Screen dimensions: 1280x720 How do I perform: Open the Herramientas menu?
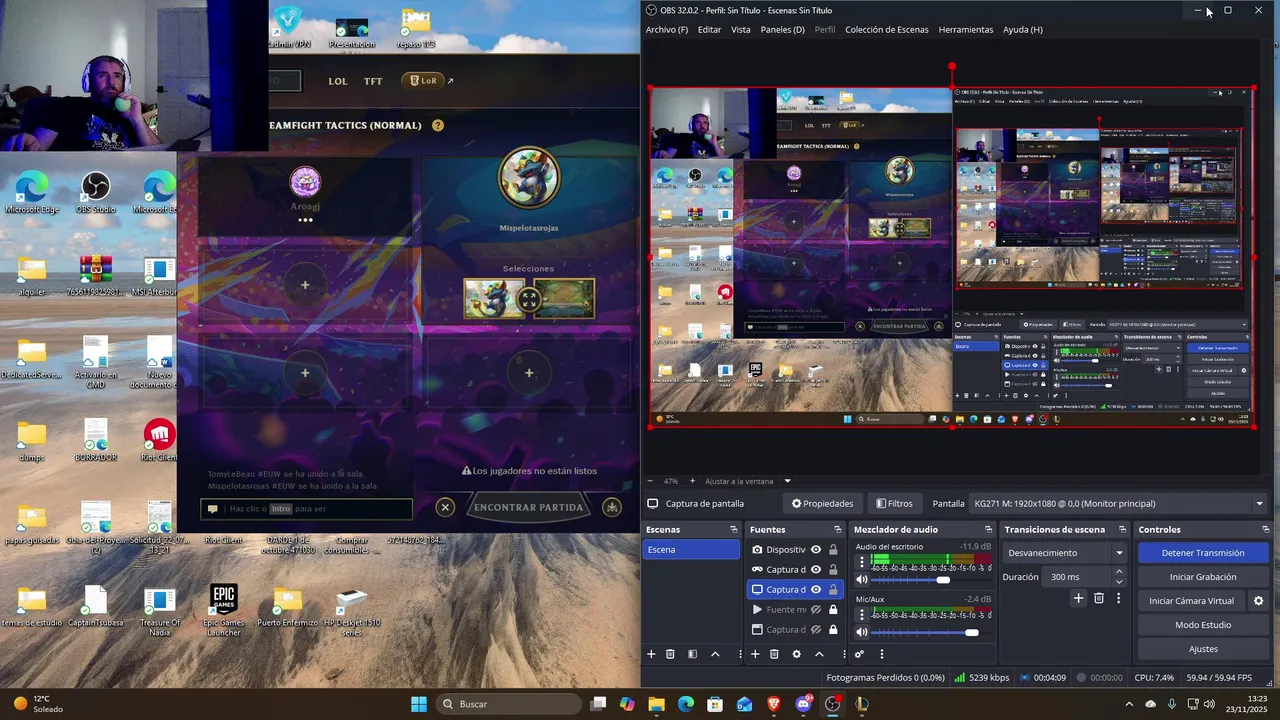(966, 30)
